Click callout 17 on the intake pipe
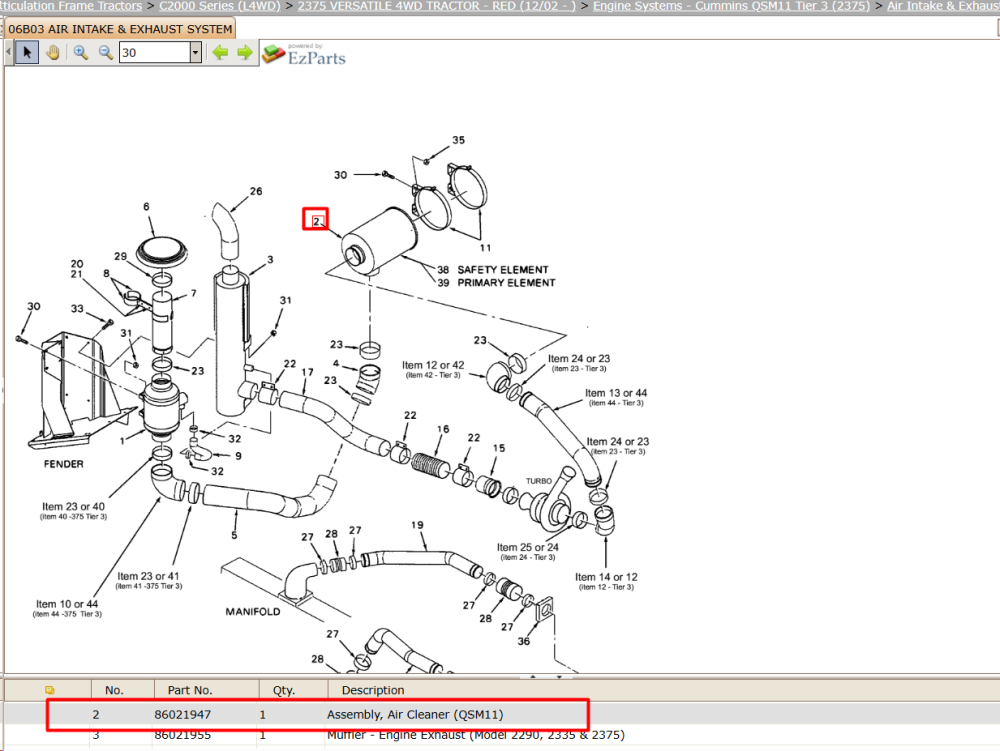Image resolution: width=1000 pixels, height=751 pixels. pos(307,372)
